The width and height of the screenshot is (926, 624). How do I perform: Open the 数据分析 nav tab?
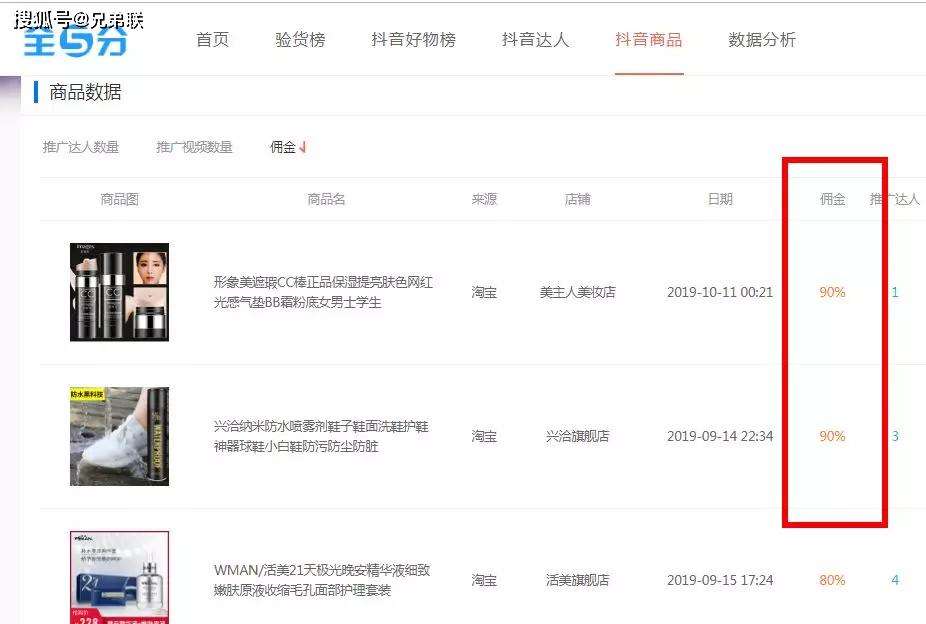tap(762, 40)
